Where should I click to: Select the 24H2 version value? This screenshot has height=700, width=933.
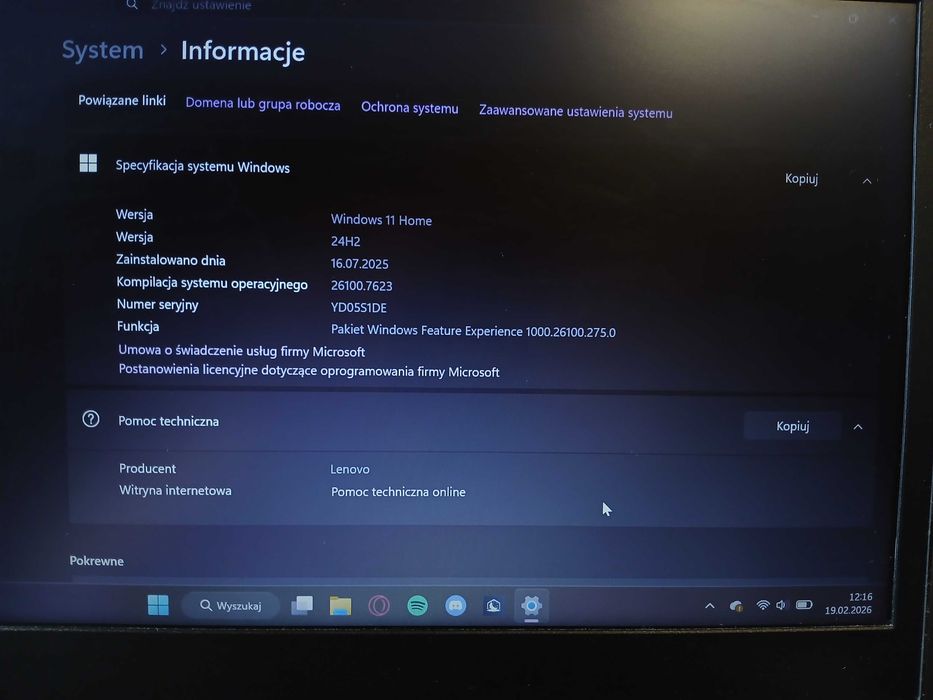(x=346, y=242)
